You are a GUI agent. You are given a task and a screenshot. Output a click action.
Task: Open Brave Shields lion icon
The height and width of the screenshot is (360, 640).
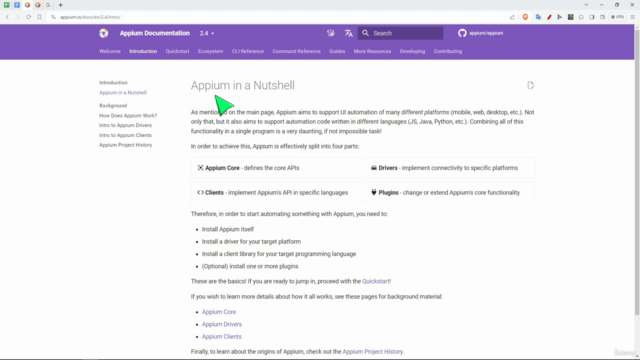(x=525, y=17)
